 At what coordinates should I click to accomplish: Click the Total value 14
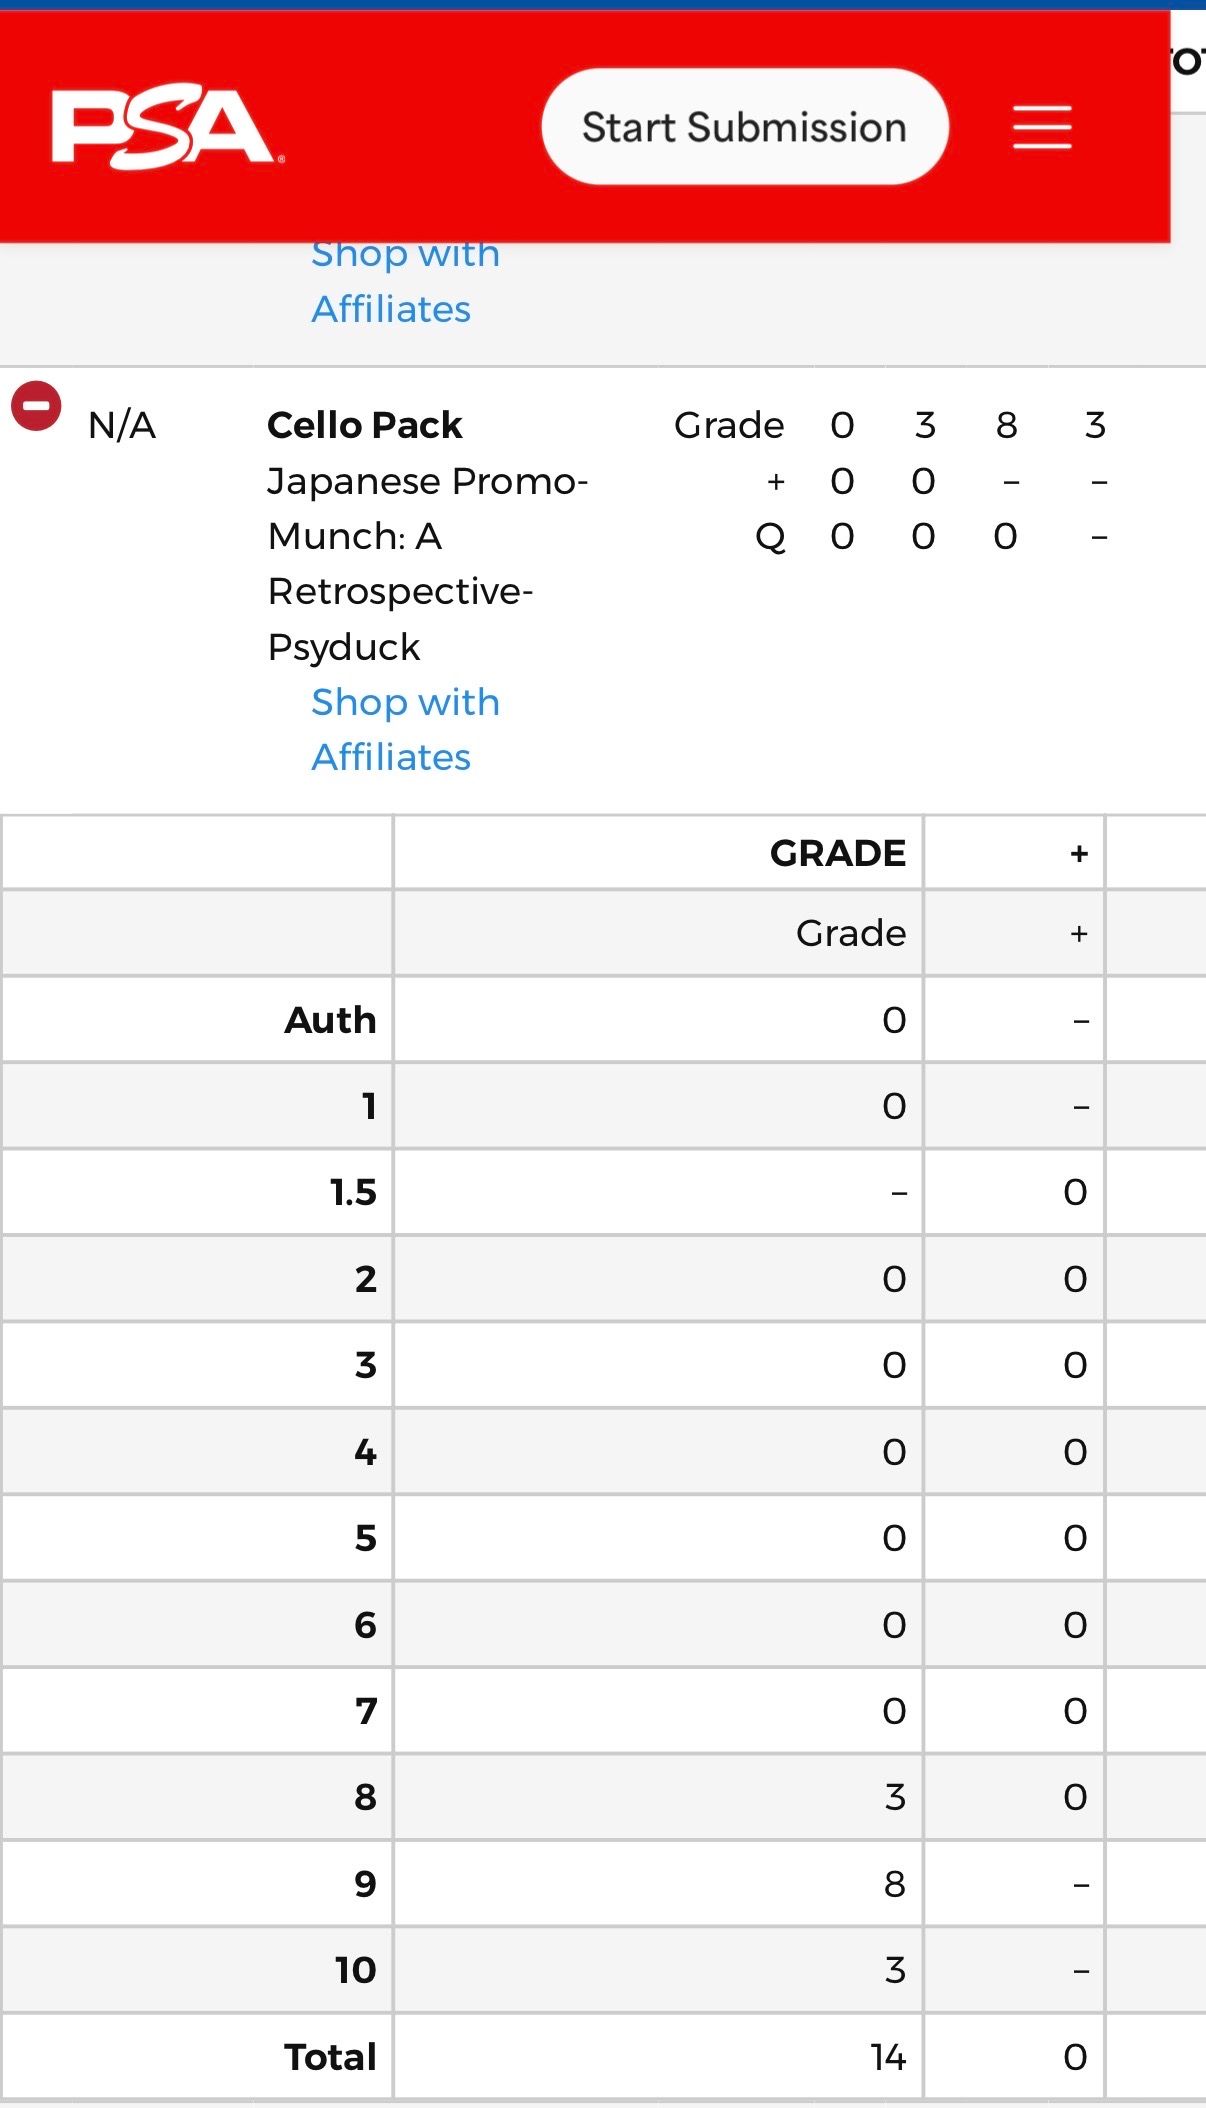click(888, 2057)
